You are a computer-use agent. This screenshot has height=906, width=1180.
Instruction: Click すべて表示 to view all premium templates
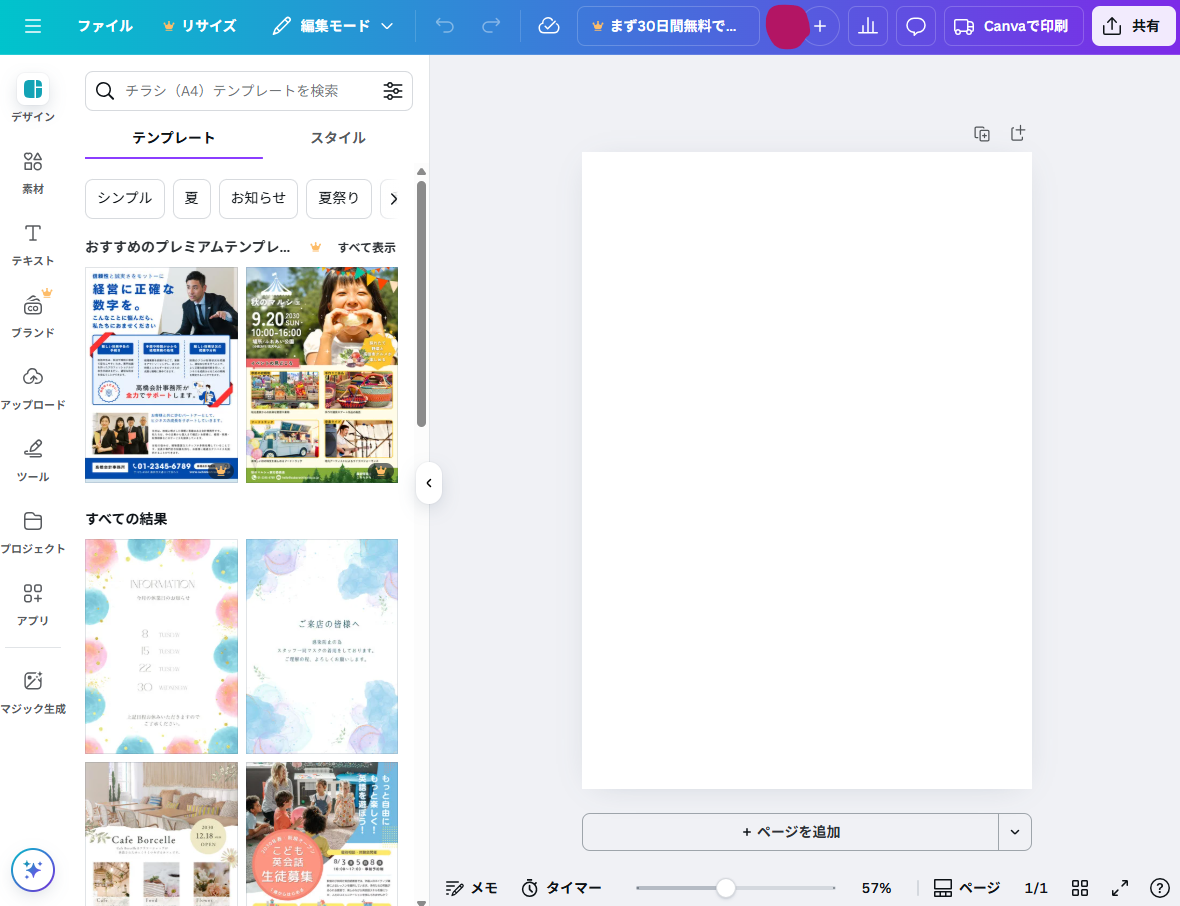(x=366, y=247)
